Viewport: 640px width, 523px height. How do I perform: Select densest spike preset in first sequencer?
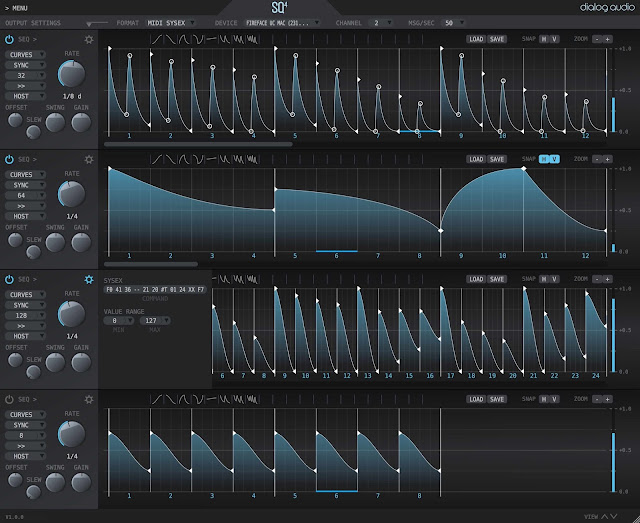point(253,39)
